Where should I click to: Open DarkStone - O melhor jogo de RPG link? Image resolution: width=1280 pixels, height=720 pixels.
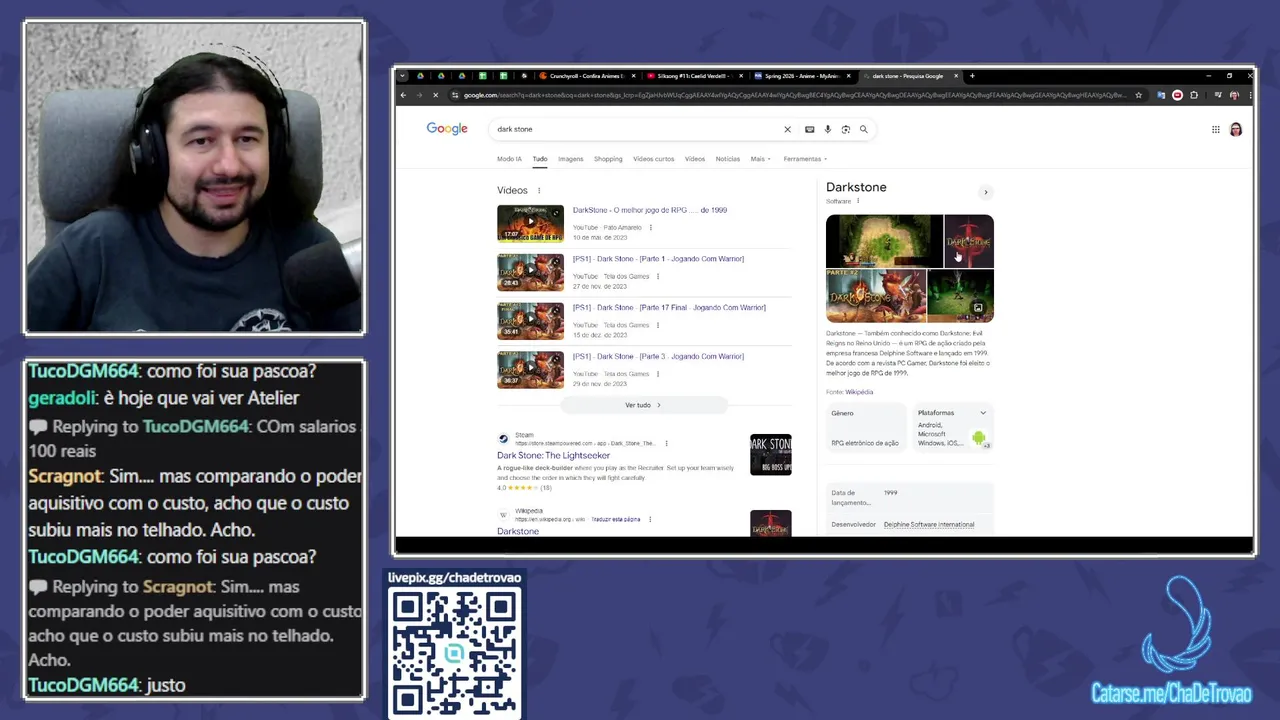point(650,210)
